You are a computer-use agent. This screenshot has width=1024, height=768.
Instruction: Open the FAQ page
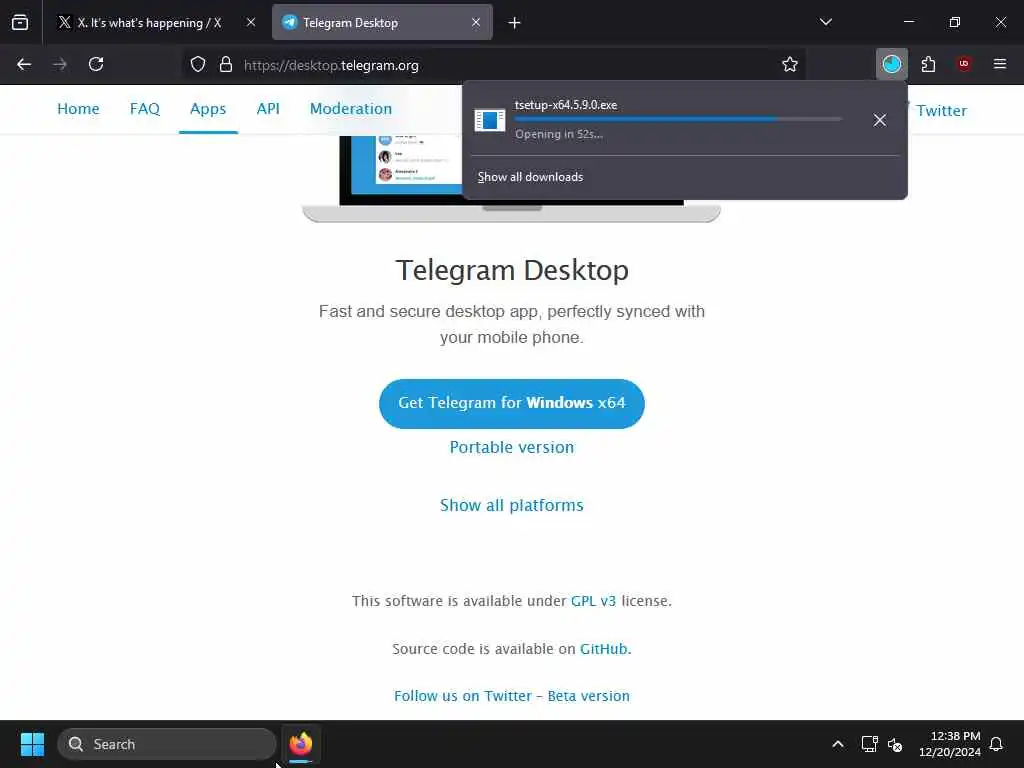[x=145, y=109]
